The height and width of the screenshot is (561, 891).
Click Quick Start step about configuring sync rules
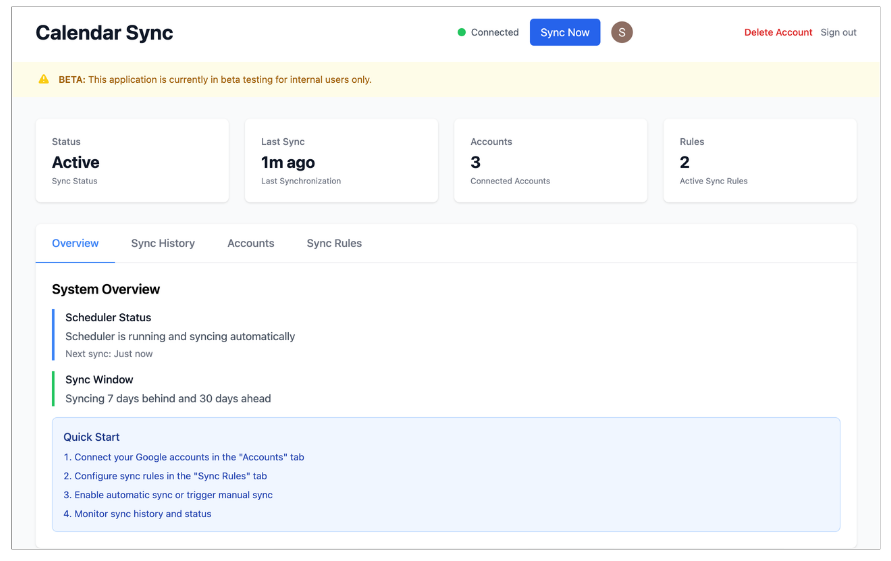click(x=165, y=476)
